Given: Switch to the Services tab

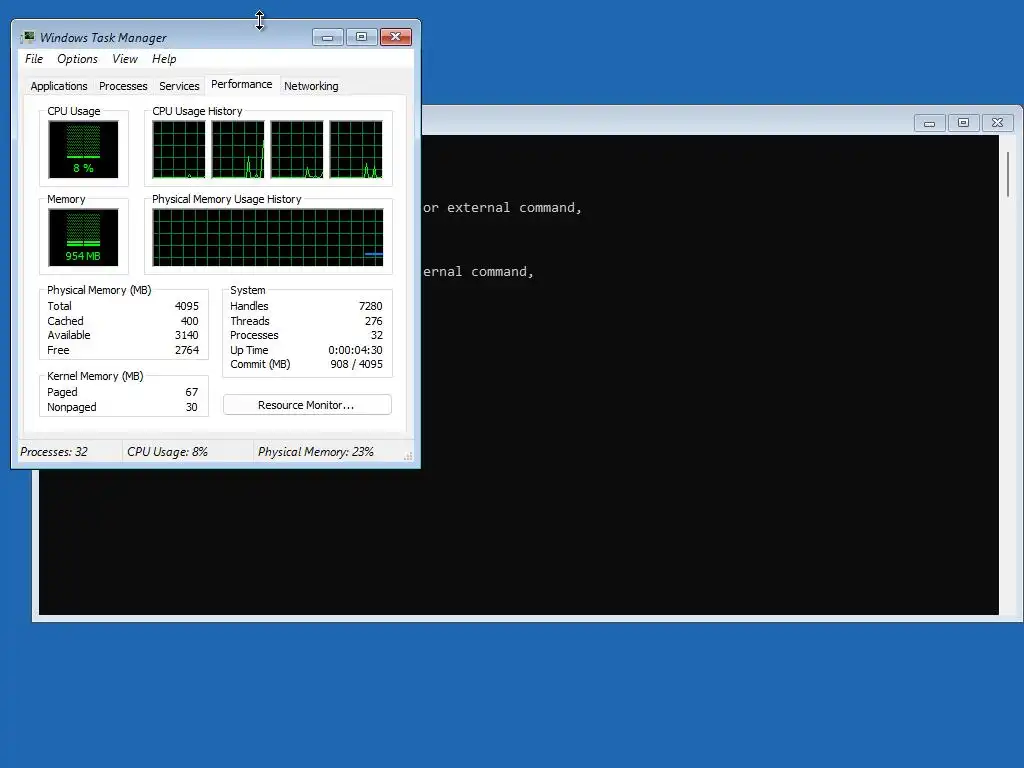Looking at the screenshot, I should coord(179,86).
